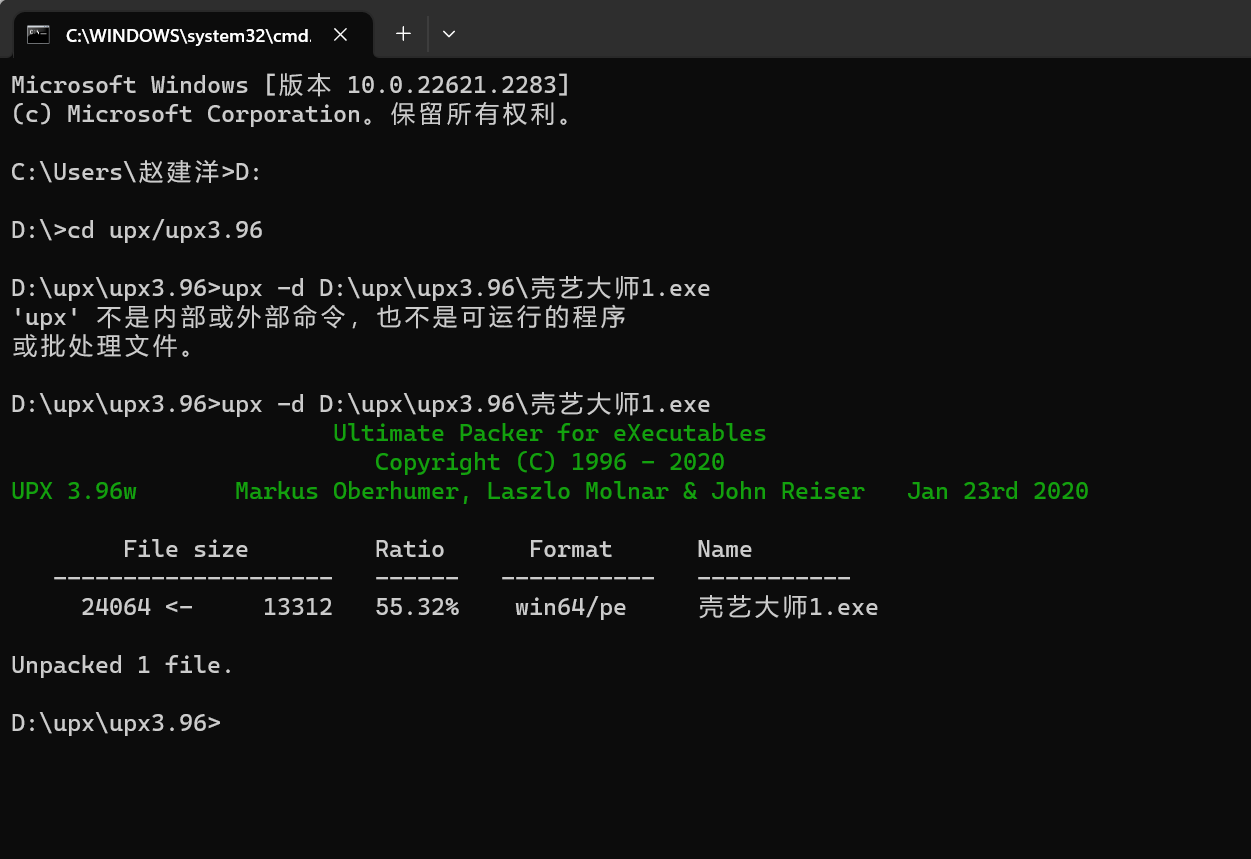Image resolution: width=1251 pixels, height=859 pixels.
Task: Click the "Unpacked 1 file." message
Action: [x=122, y=665]
